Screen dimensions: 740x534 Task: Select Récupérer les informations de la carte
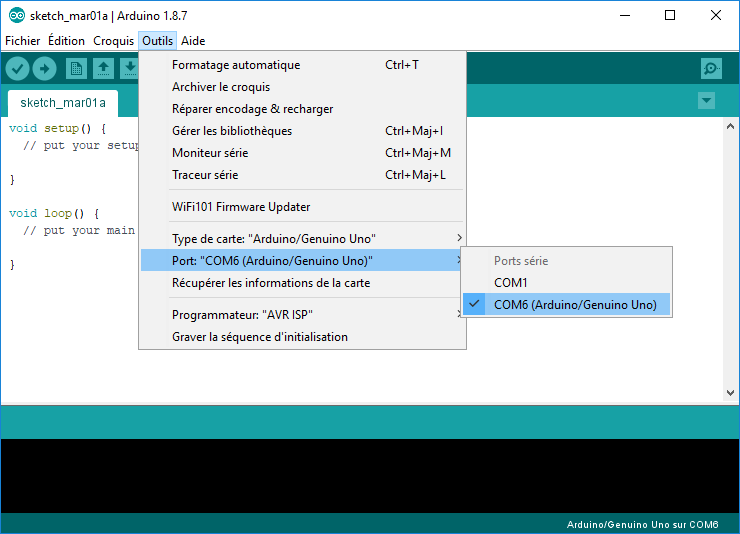(303, 283)
